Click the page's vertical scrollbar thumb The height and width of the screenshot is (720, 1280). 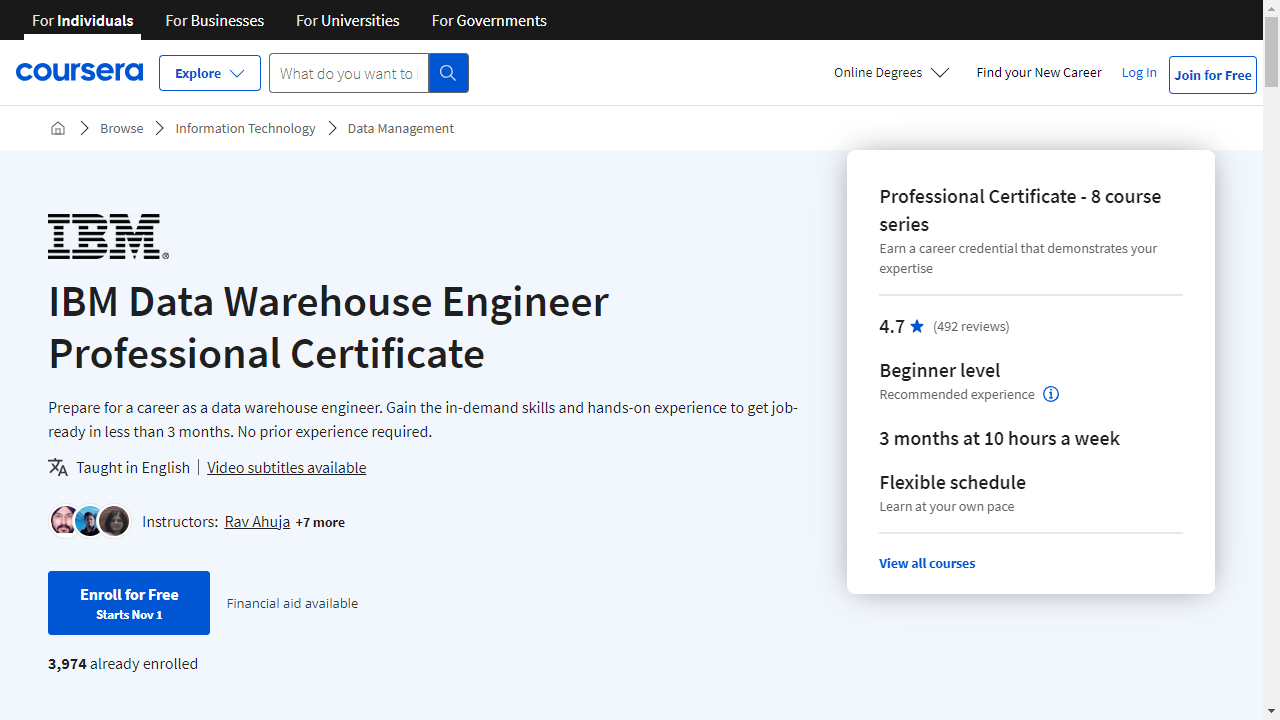[x=1271, y=52]
